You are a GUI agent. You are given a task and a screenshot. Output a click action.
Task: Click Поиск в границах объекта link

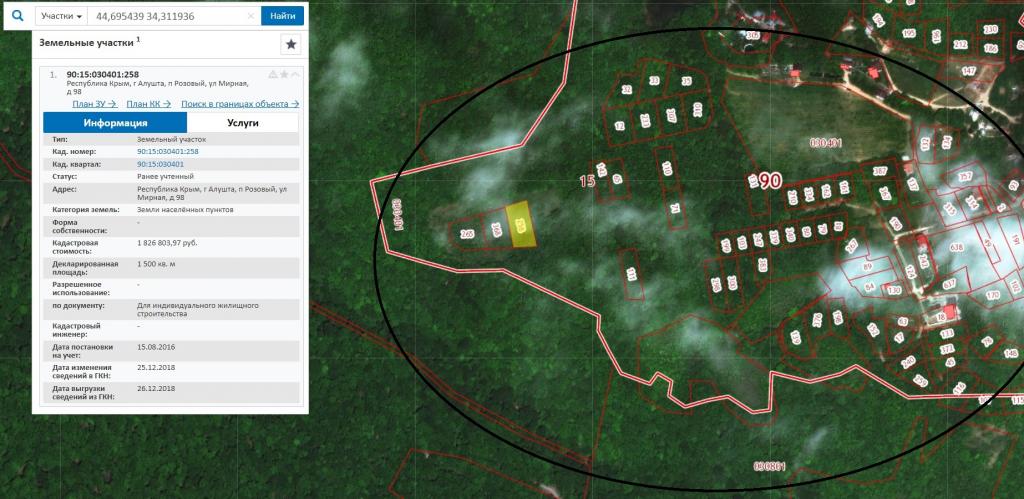tap(240, 103)
